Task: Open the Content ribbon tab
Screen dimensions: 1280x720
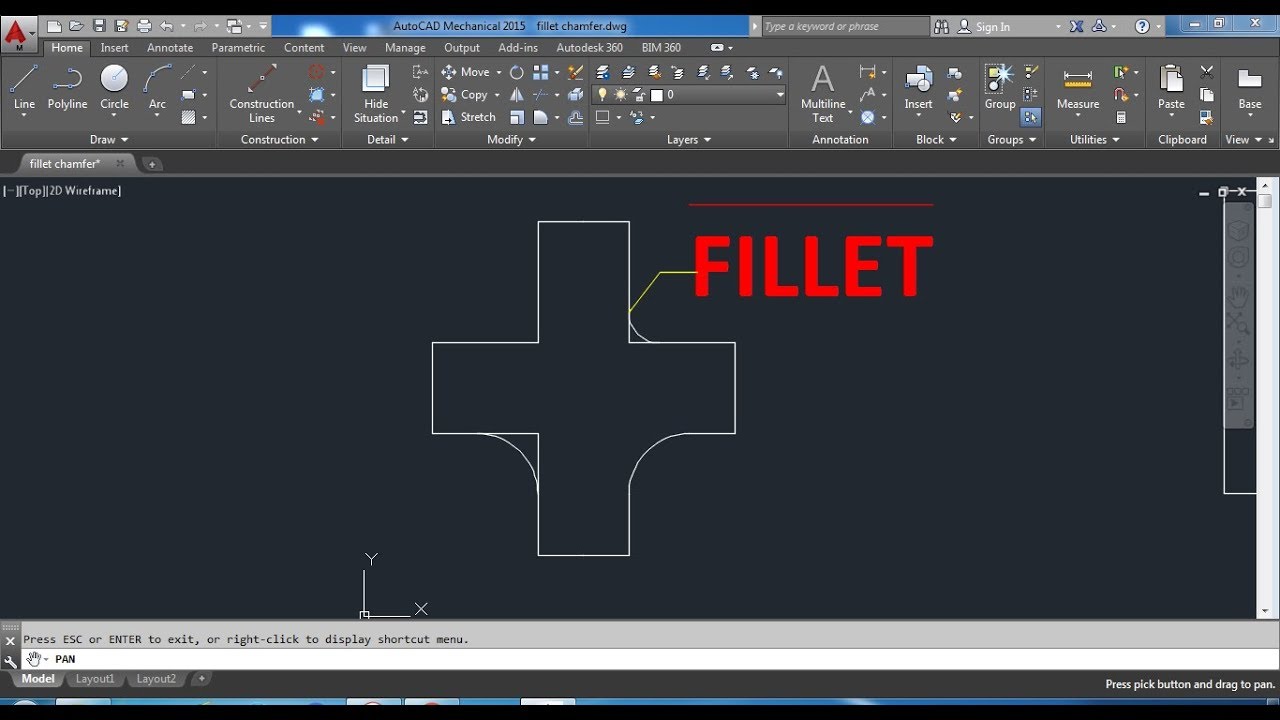Action: point(304,48)
